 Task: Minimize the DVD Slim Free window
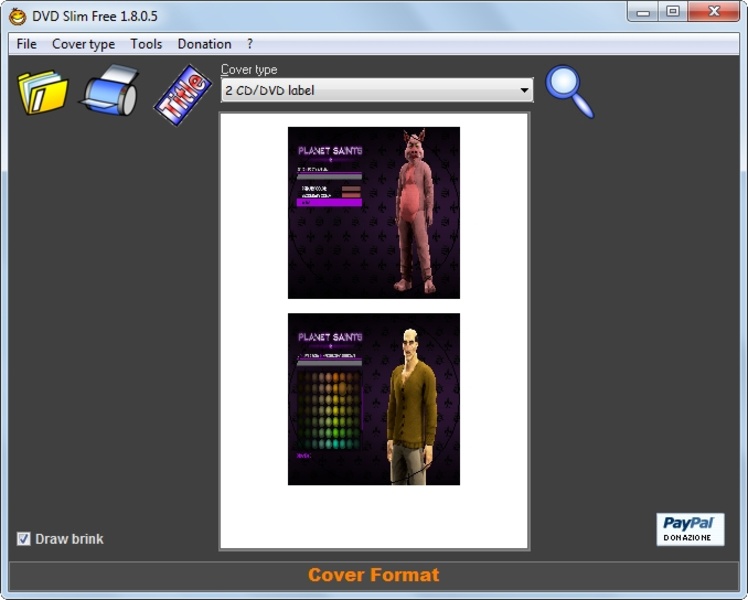point(643,12)
